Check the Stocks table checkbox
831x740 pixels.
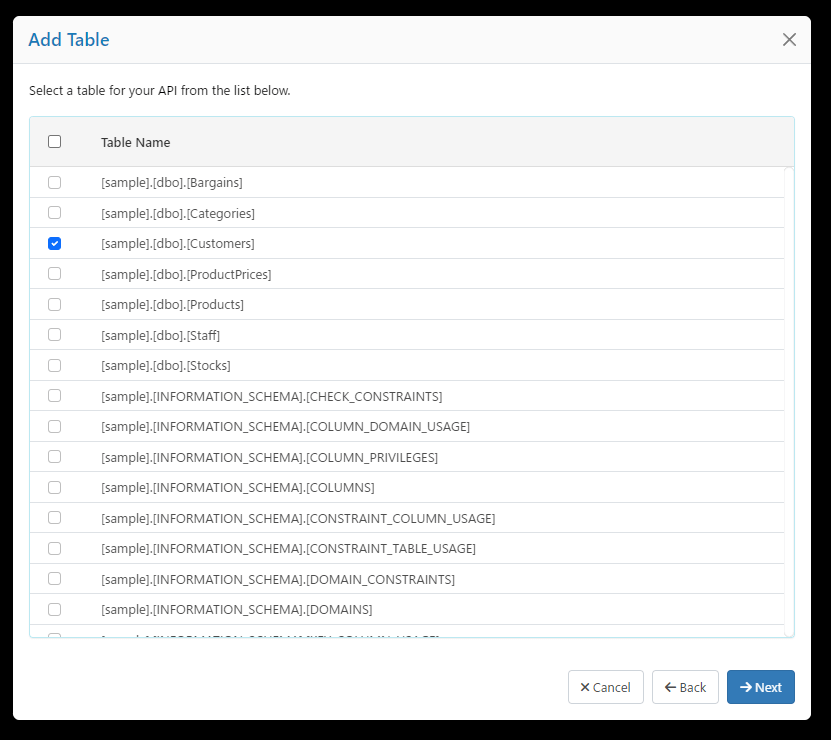click(55, 365)
